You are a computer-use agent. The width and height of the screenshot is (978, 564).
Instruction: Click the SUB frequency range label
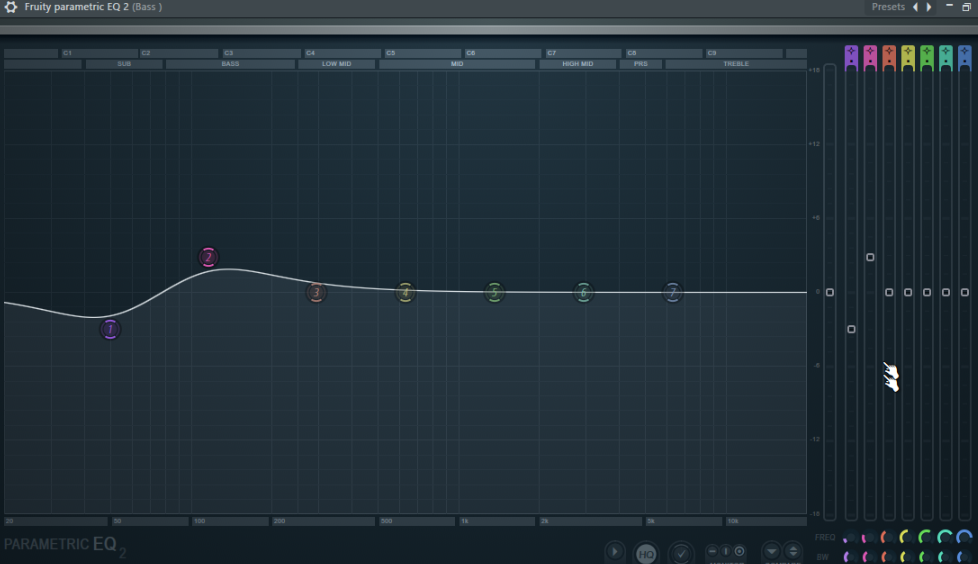tap(124, 64)
